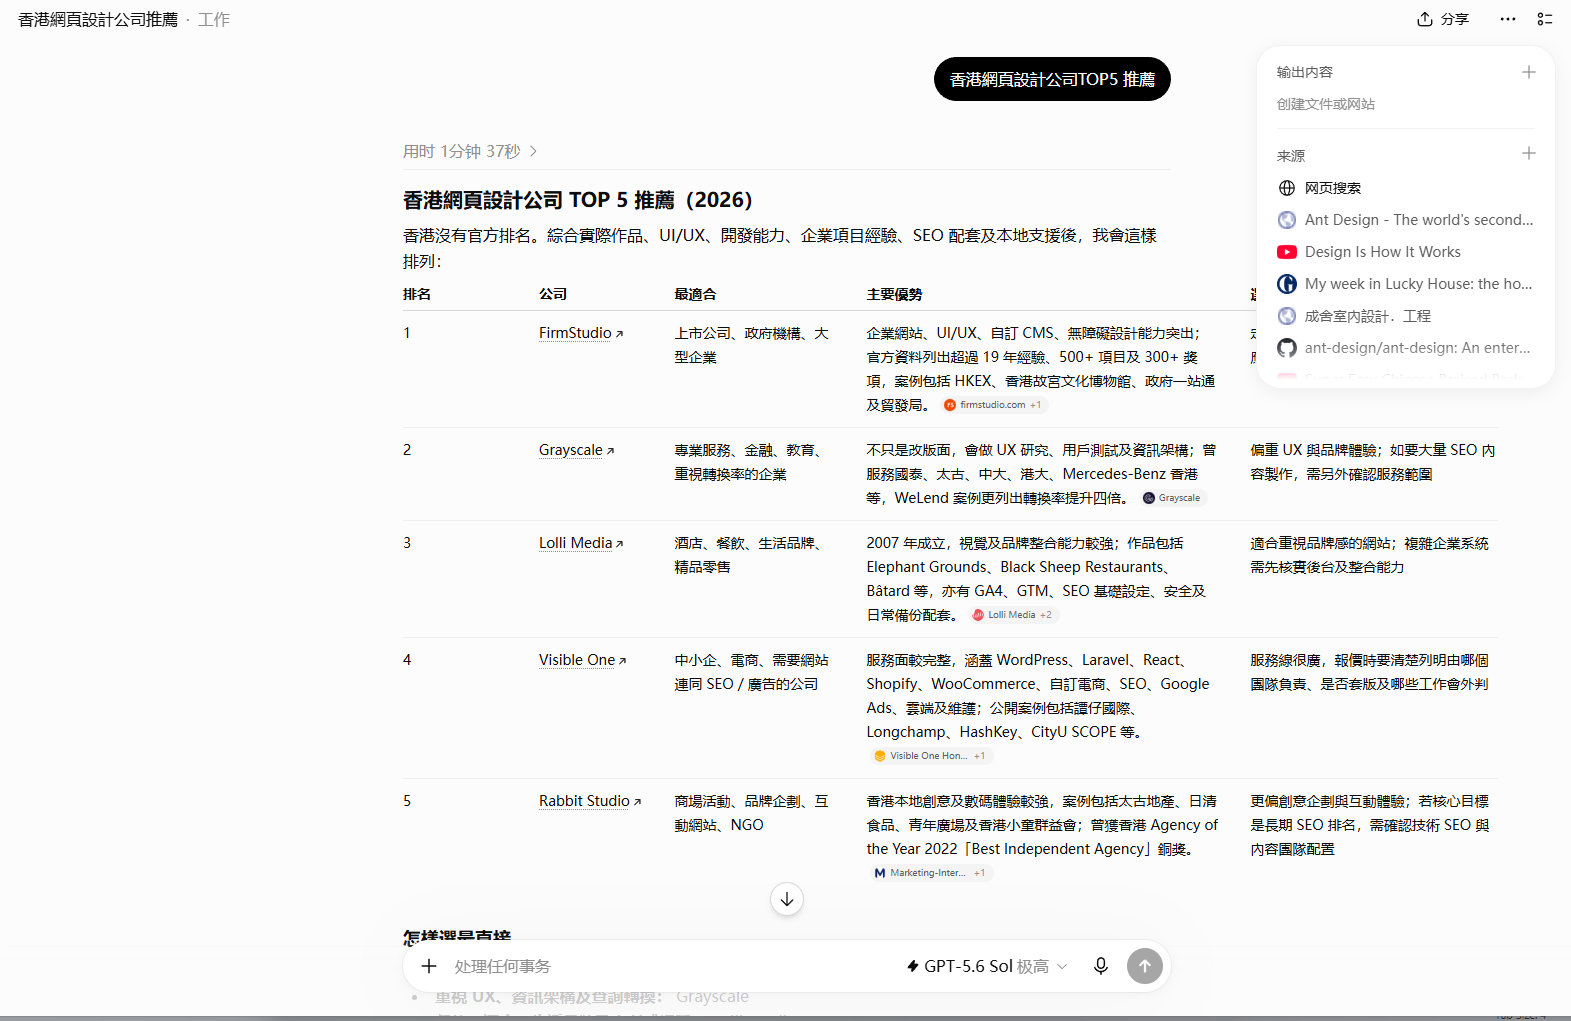
Task: Click cell 專業服務、金融、教育
Action: pos(748,462)
